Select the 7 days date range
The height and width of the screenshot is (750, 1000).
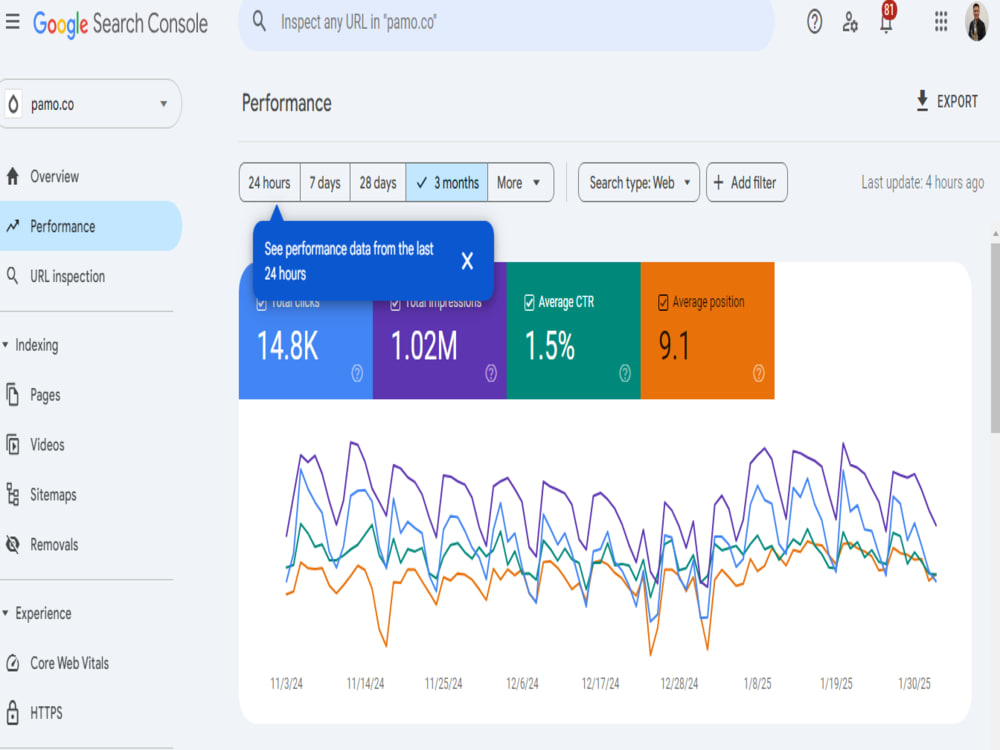[325, 182]
